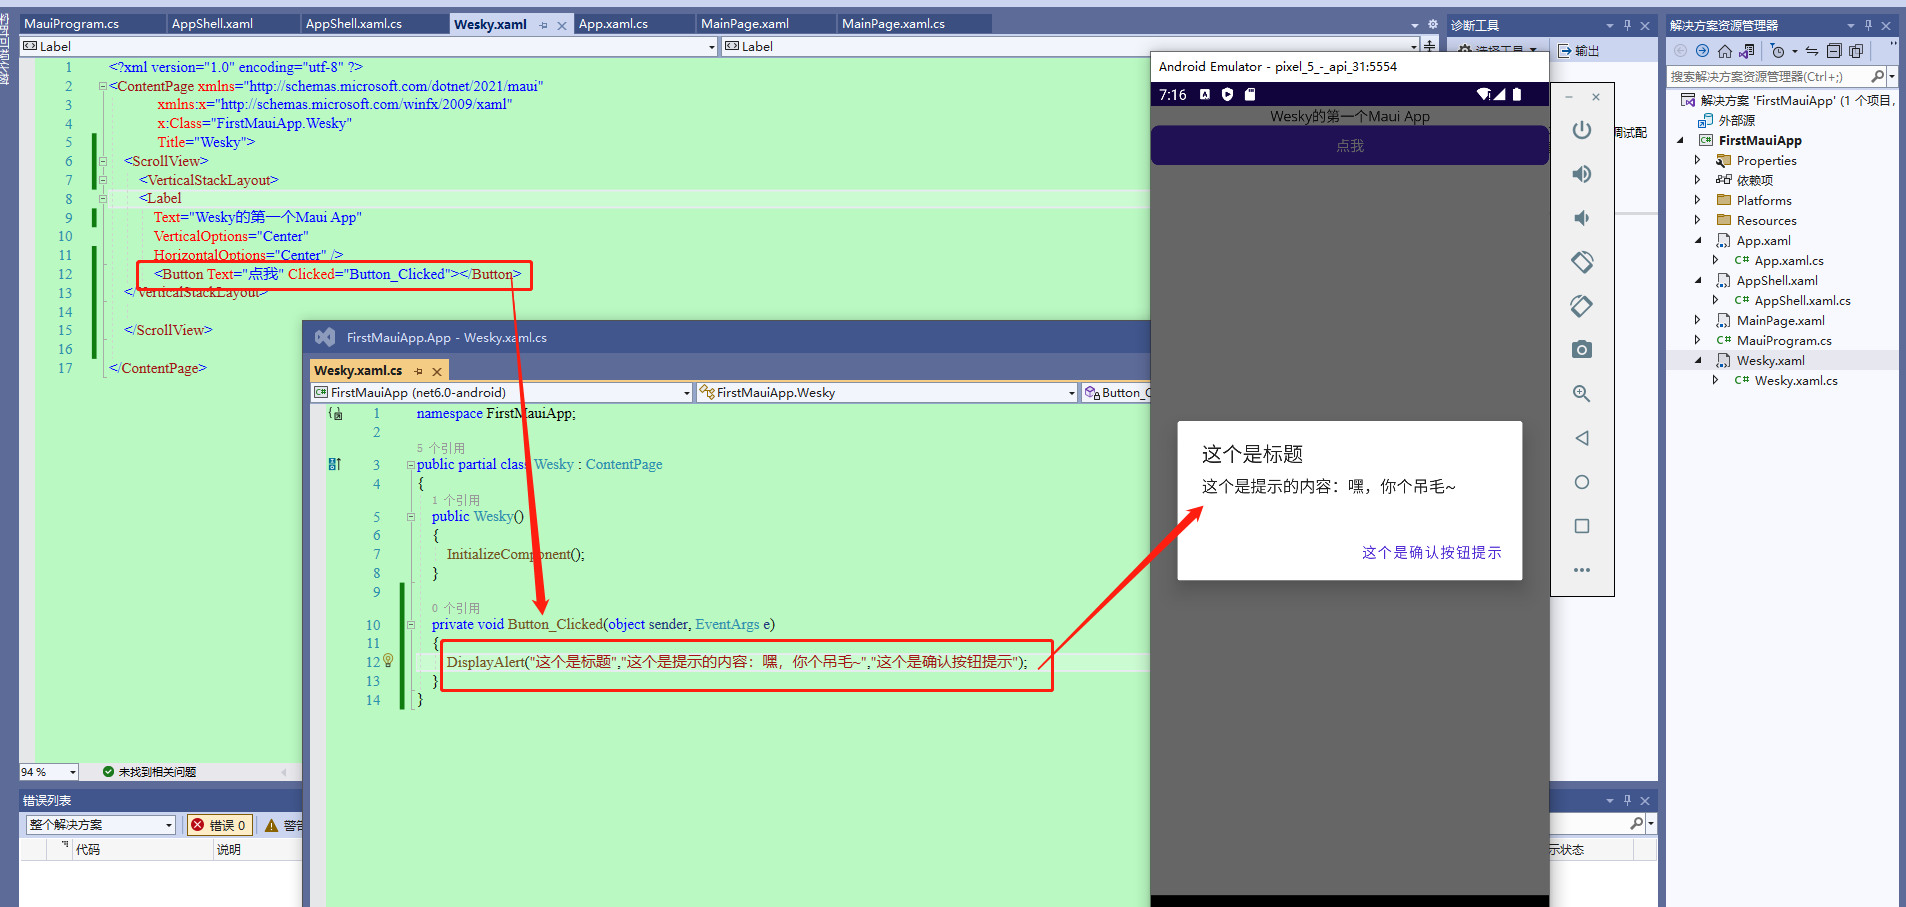Toggle warnings filter in Error List

pos(284,825)
